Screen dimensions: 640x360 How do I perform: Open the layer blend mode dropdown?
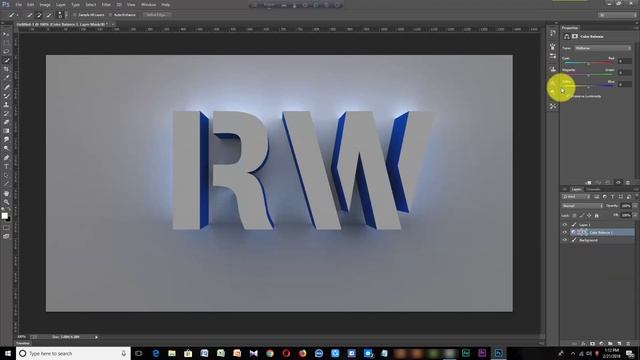(x=582, y=206)
